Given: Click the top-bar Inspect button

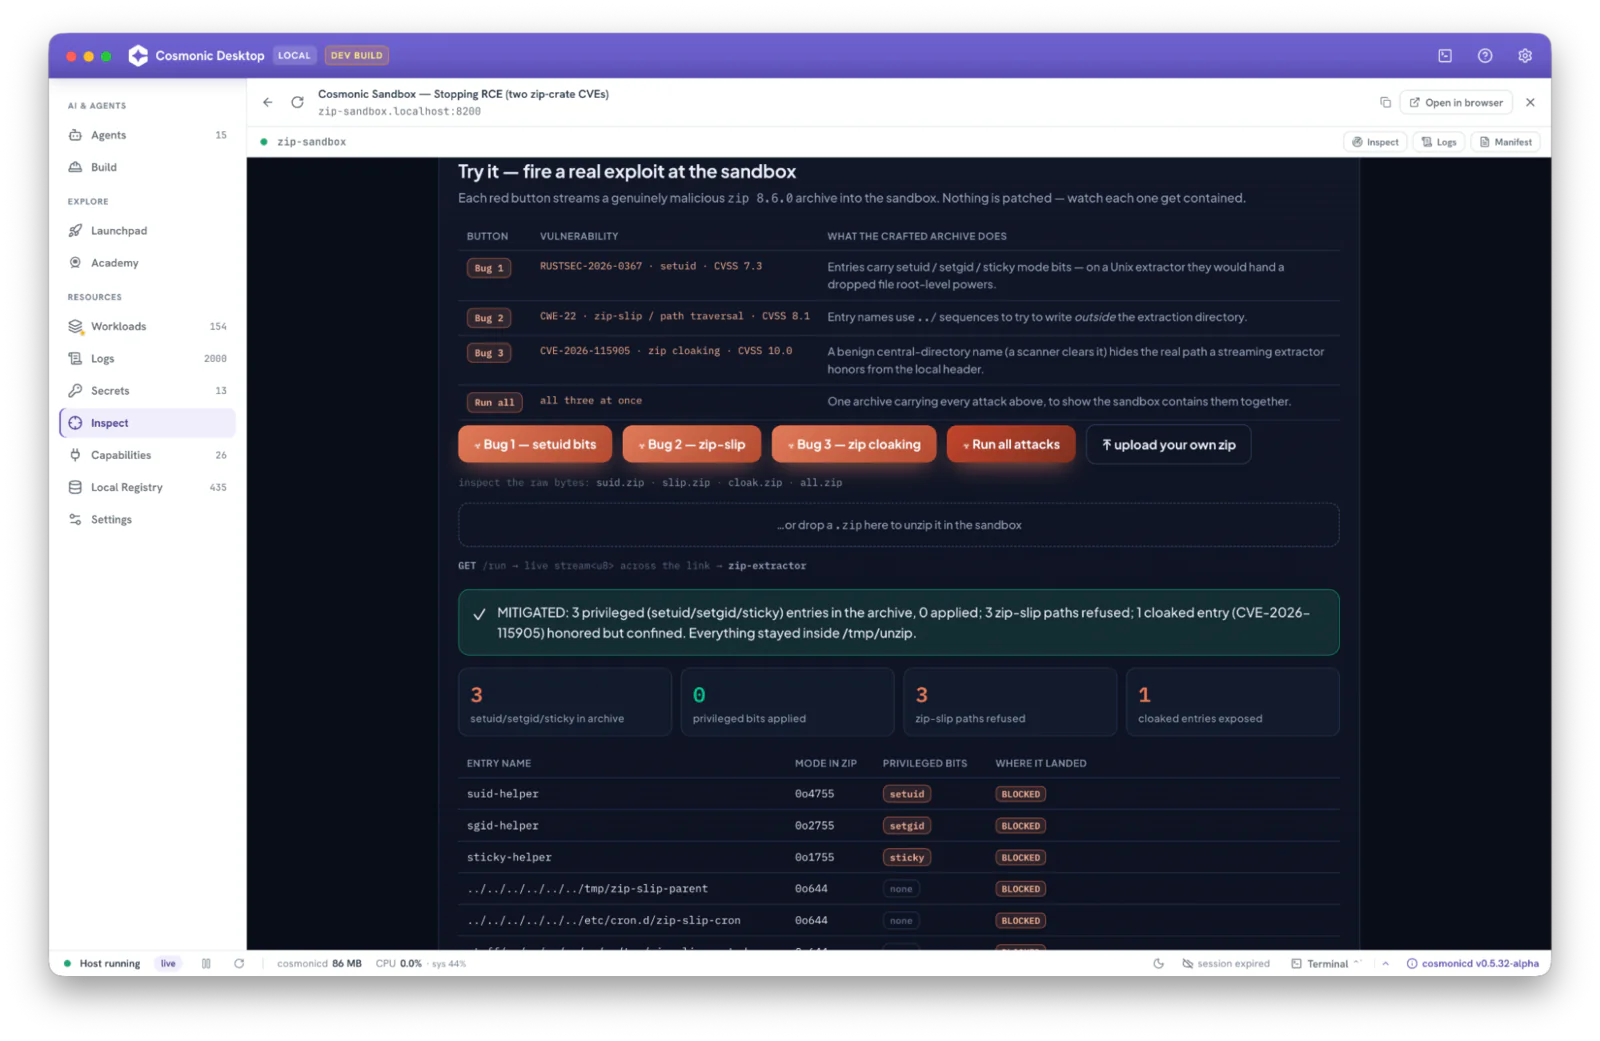Looking at the screenshot, I should coord(1375,142).
